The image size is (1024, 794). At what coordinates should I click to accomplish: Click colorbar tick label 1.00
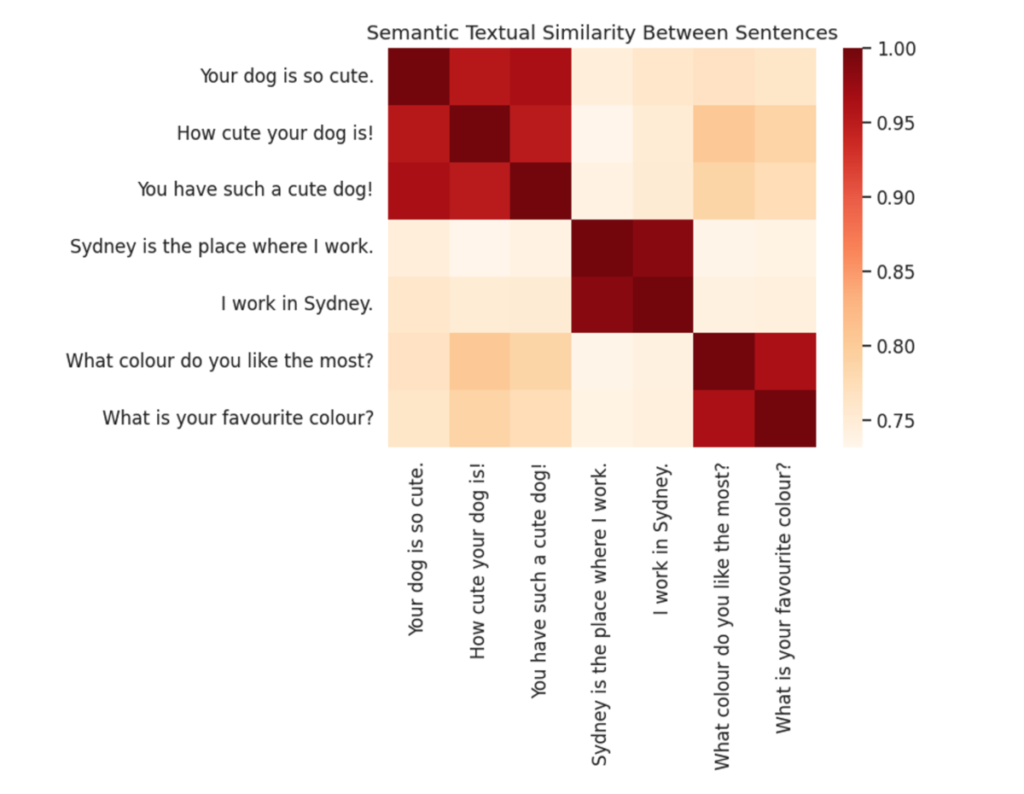[895, 49]
